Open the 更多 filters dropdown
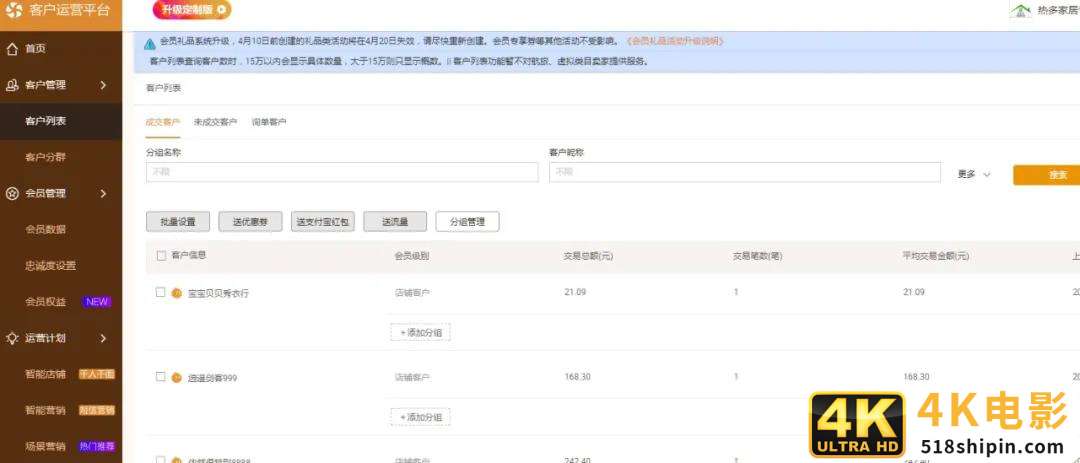Viewport: 1080px width, 463px height. point(973,174)
